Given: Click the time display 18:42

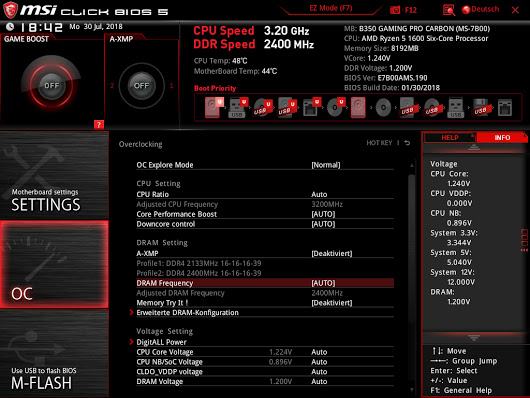Looking at the screenshot, I should tap(42, 27).
